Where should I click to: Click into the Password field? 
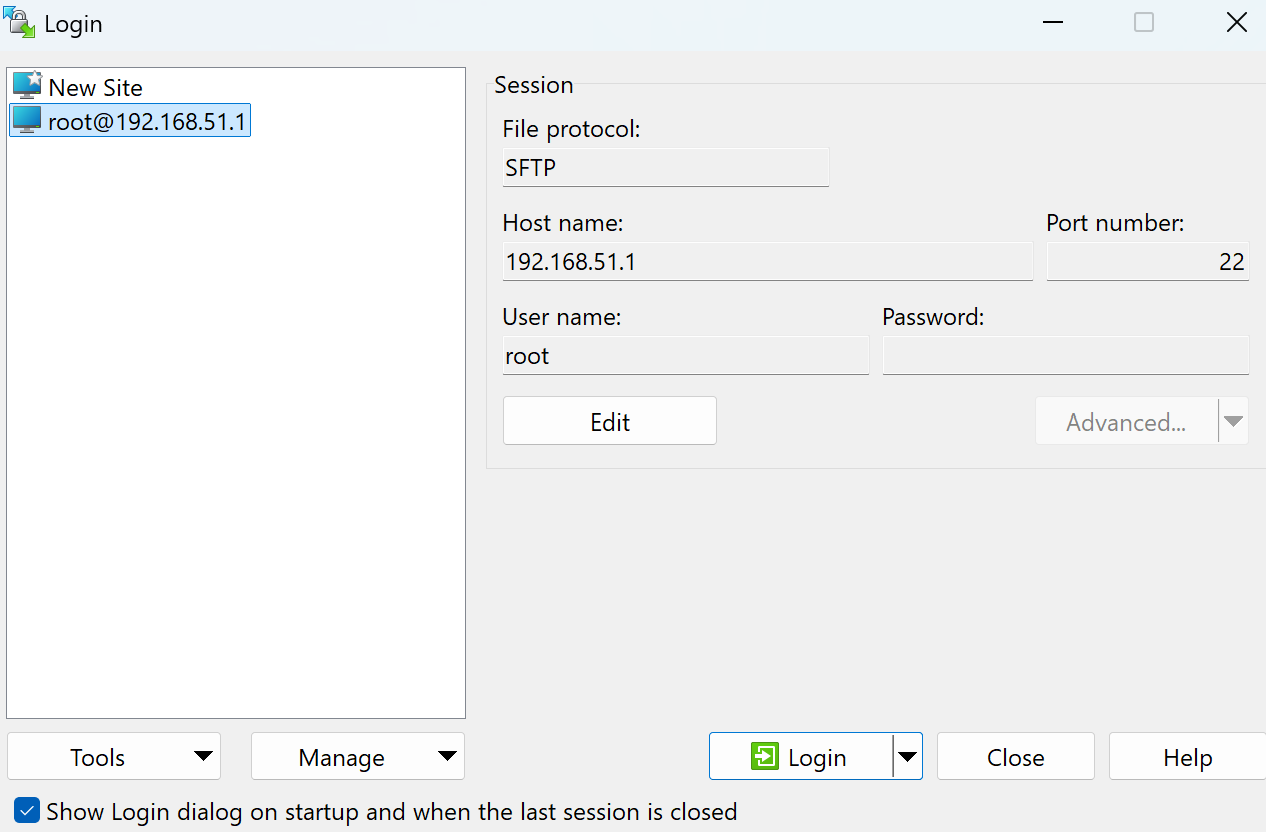(x=1065, y=356)
